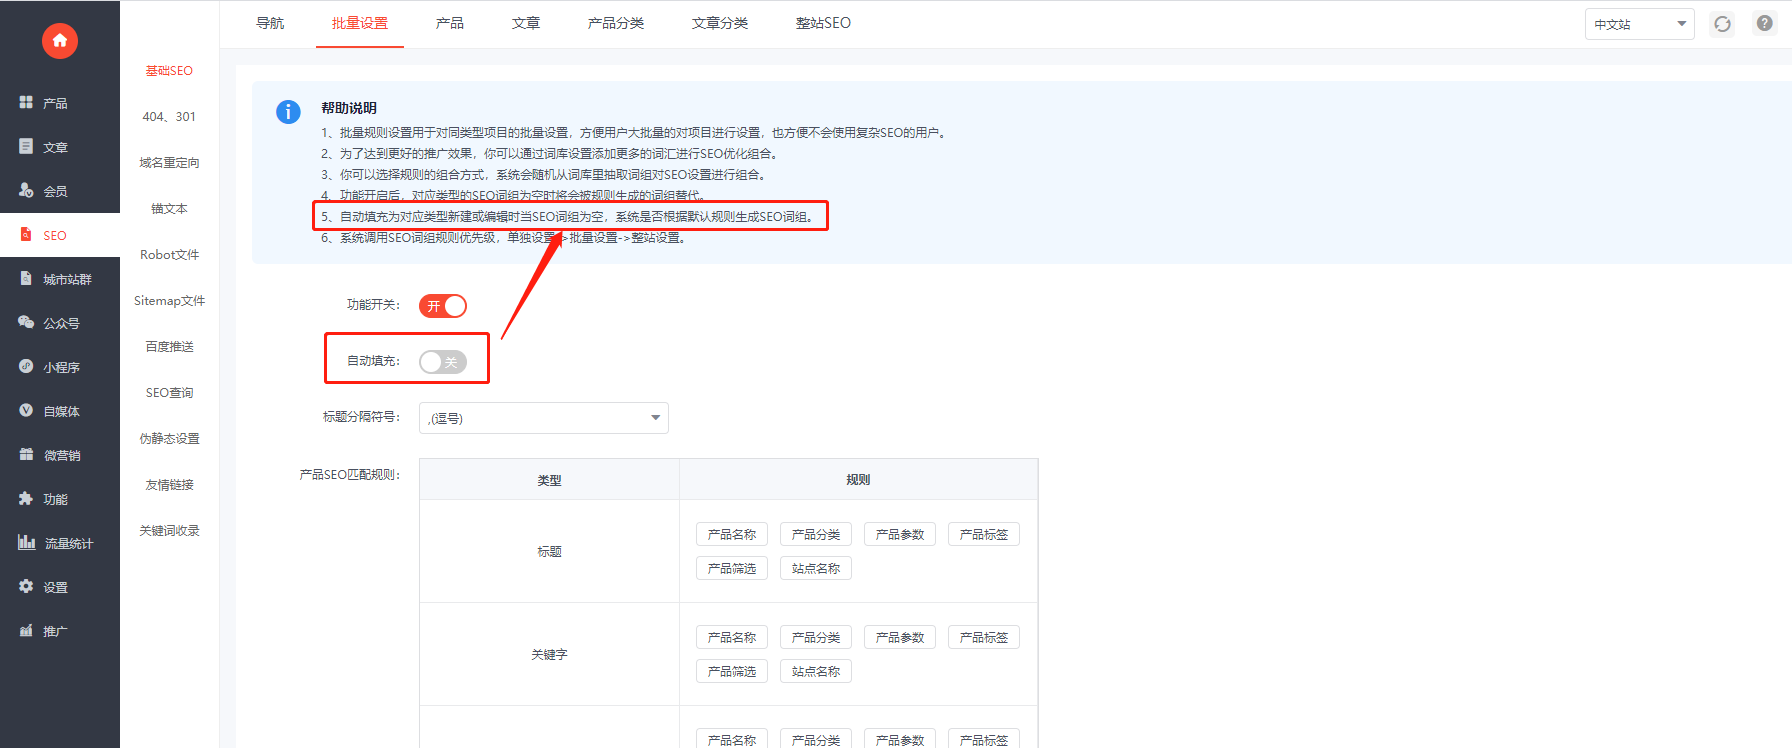Select the 产品名称 tag in the 标题 row

click(x=732, y=534)
